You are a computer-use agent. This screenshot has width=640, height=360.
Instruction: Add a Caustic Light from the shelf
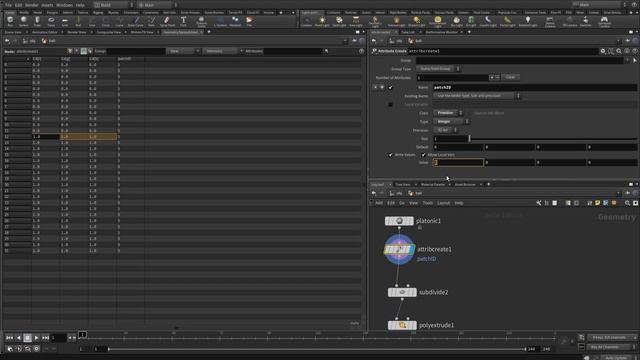pos(488,21)
